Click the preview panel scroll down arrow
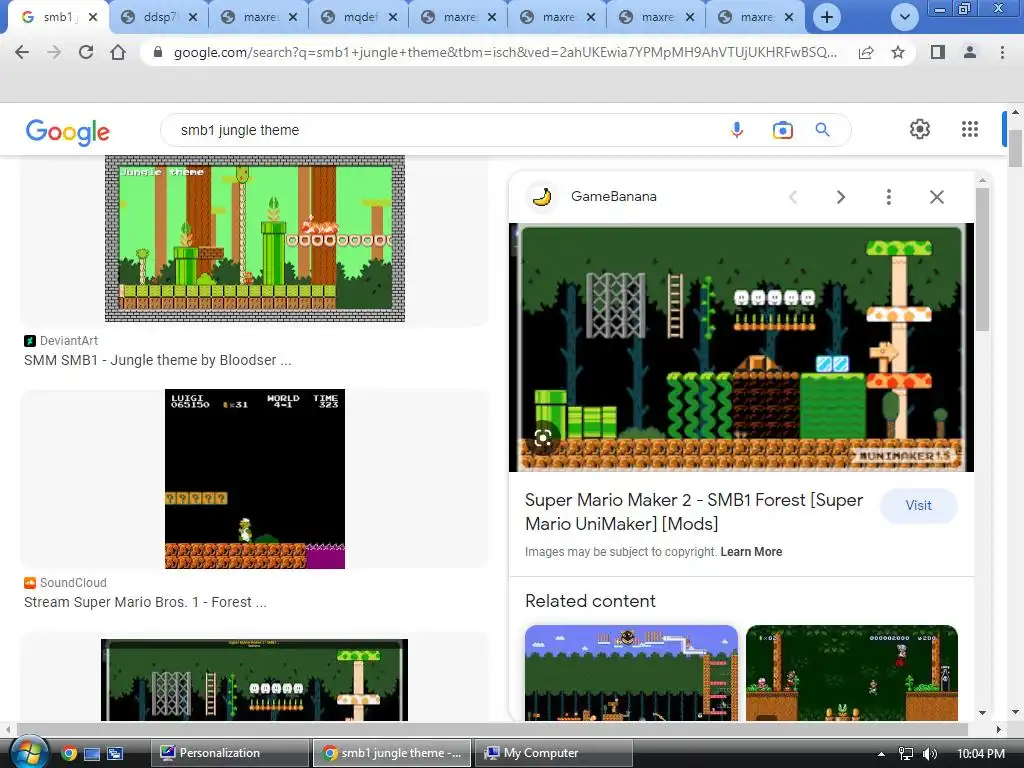This screenshot has height=768, width=1024. [x=982, y=712]
